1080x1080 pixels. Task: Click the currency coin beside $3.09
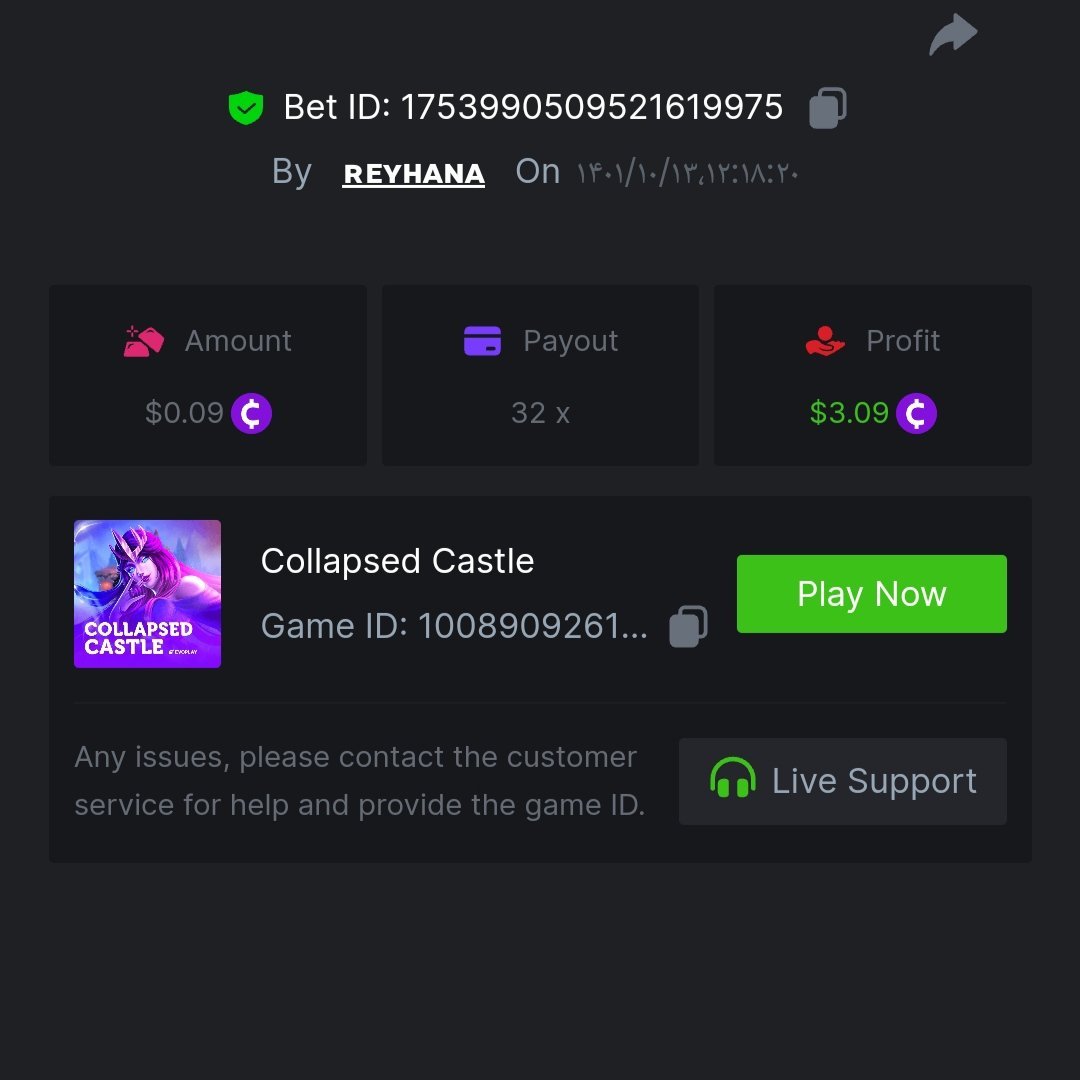pos(916,413)
